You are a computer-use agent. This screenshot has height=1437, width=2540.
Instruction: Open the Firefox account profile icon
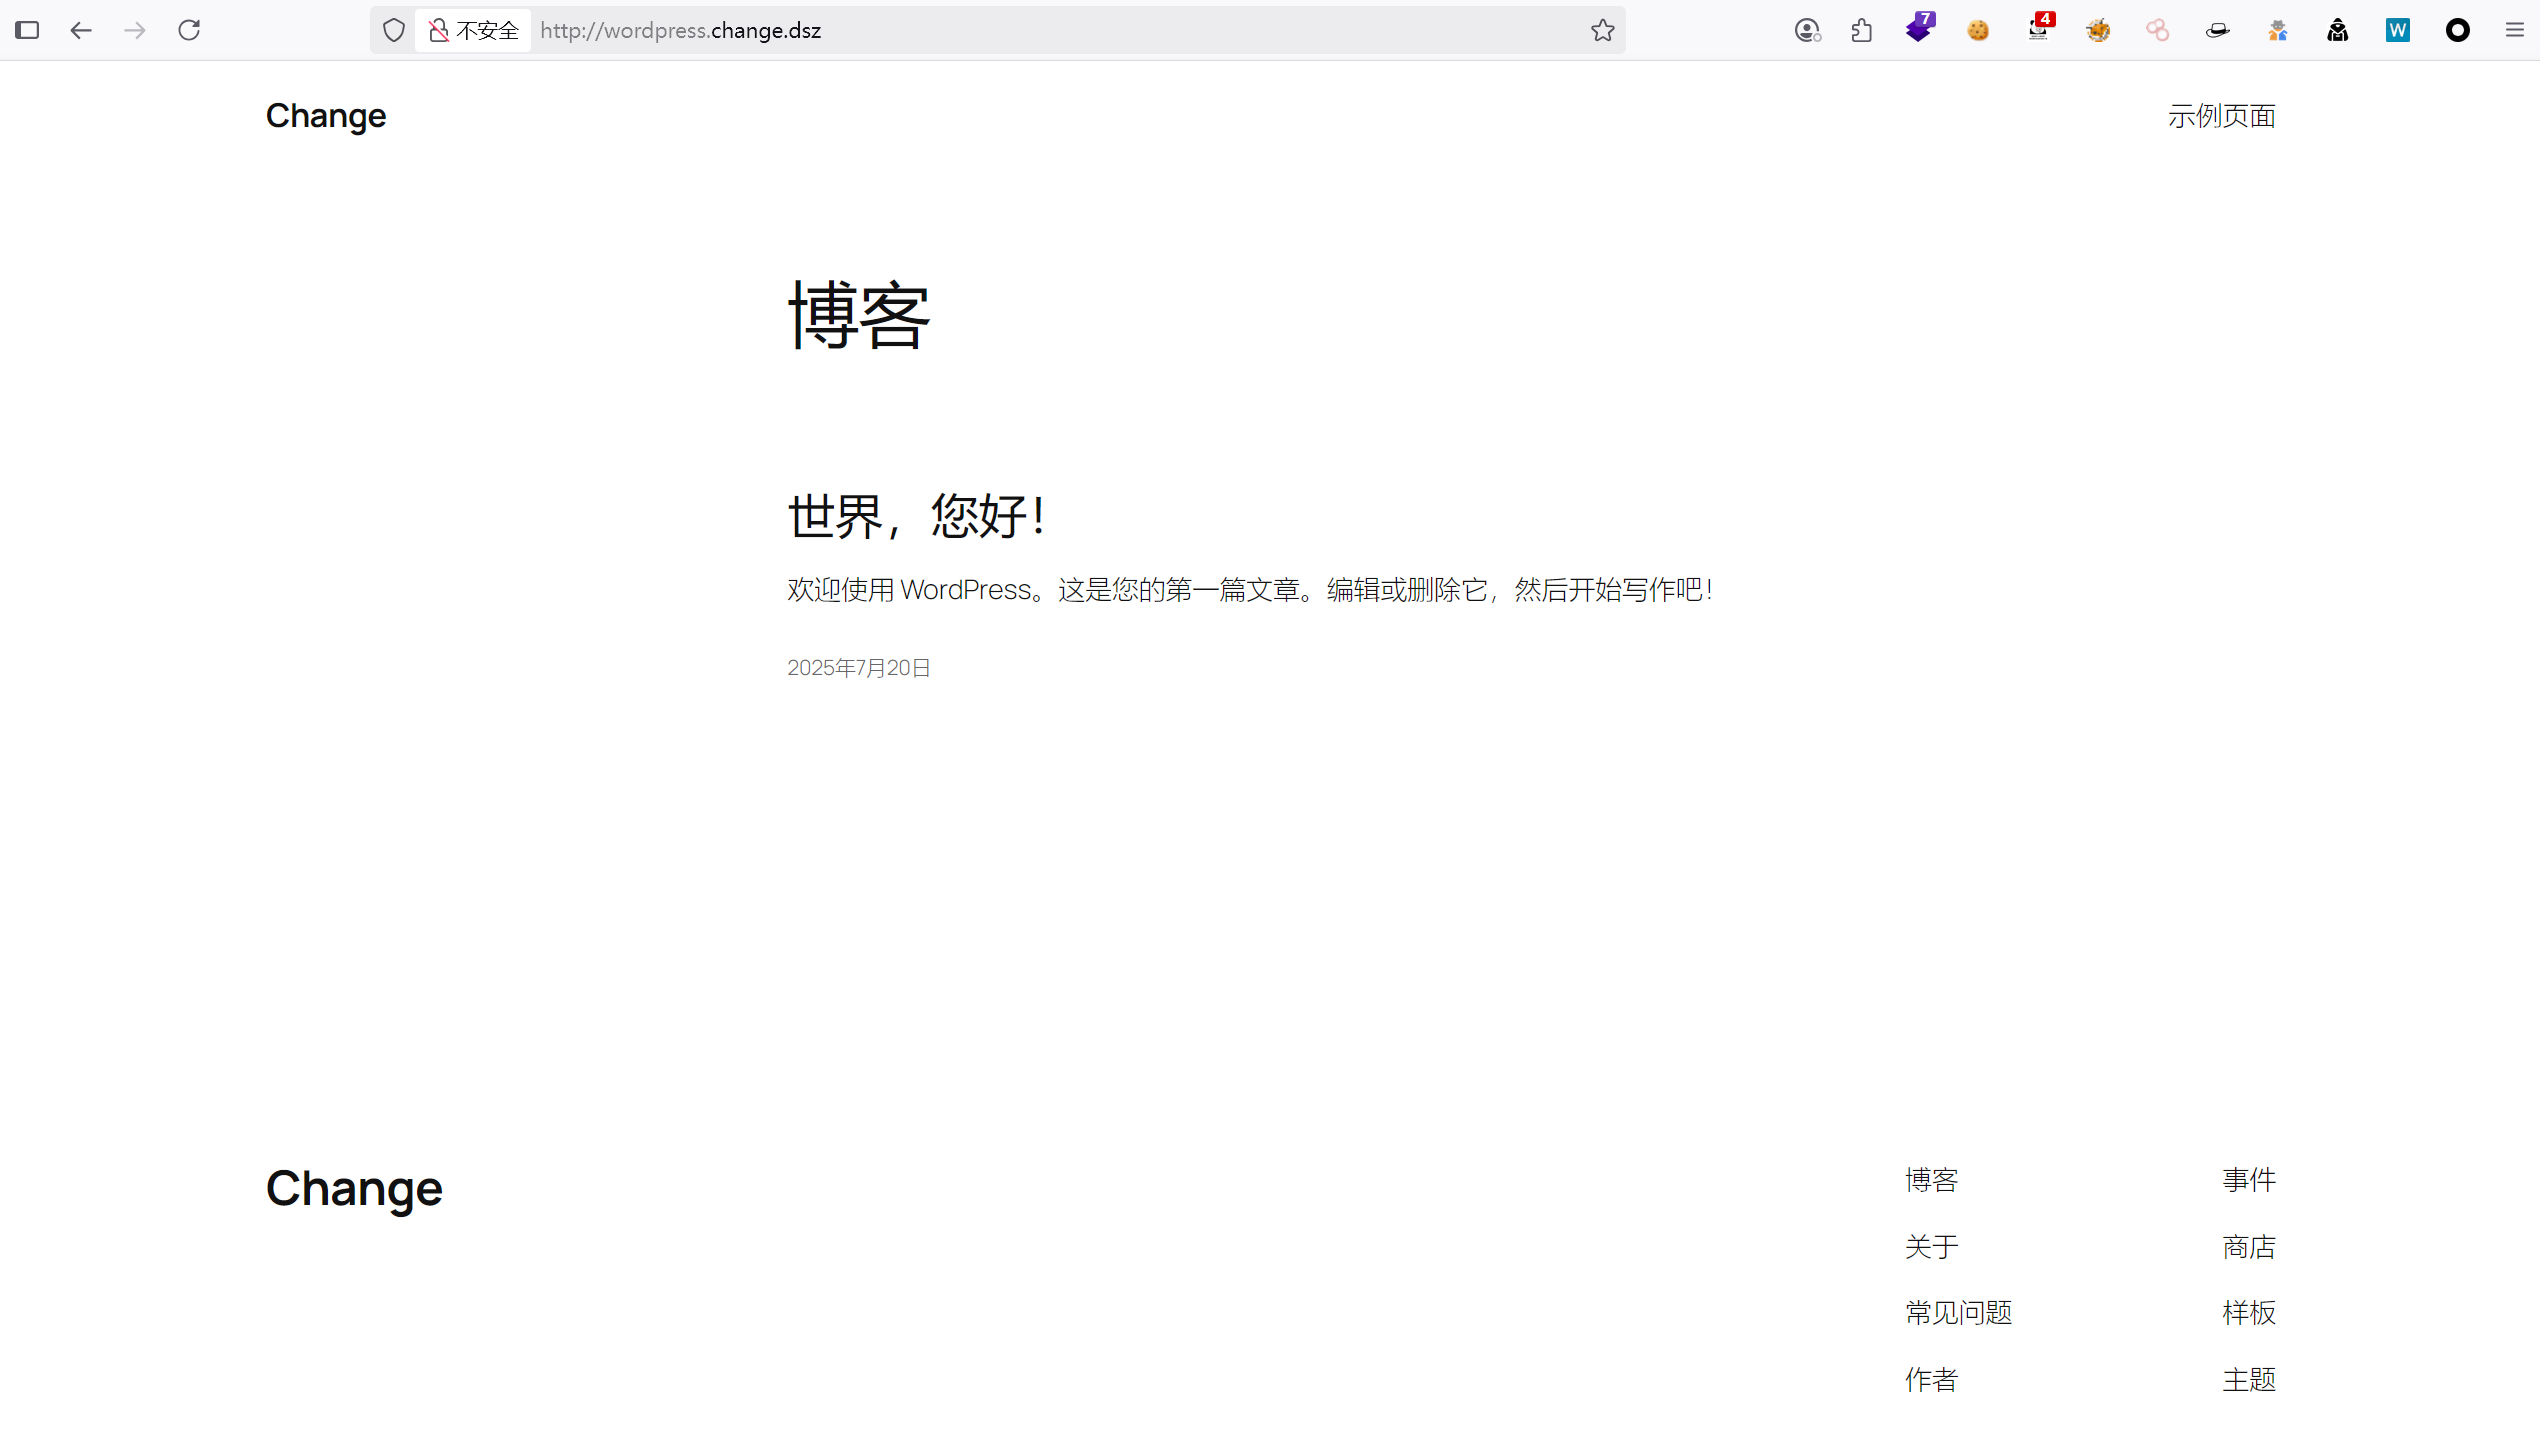(x=1806, y=30)
